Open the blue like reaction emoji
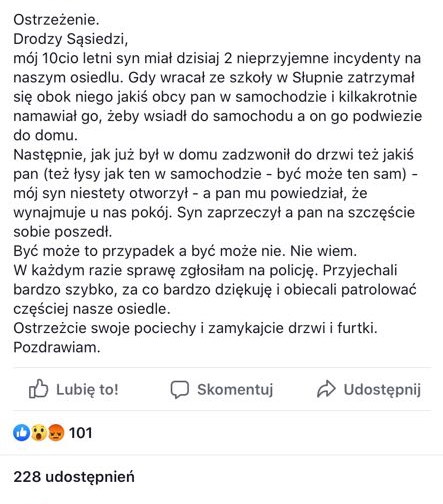This screenshot has width=443, height=504. [x=22, y=433]
